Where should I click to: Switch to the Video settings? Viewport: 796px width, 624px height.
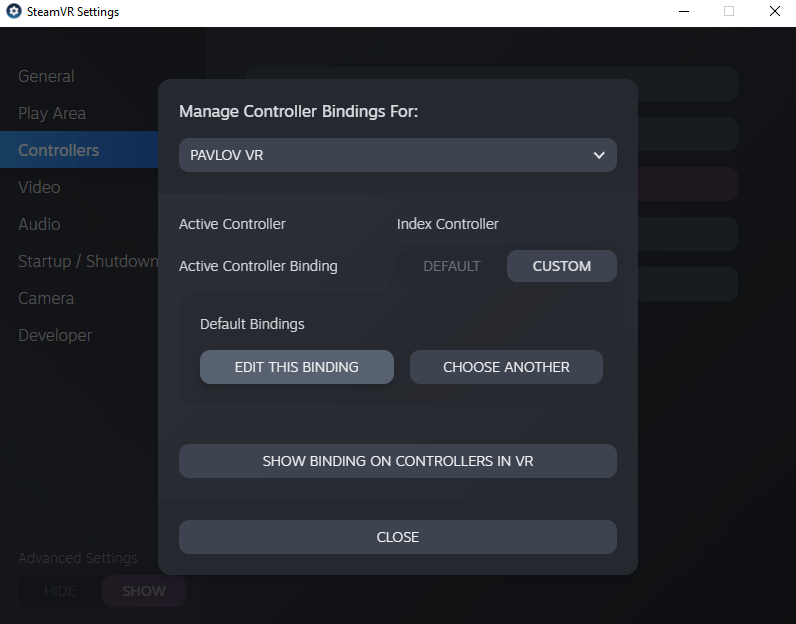pos(39,187)
